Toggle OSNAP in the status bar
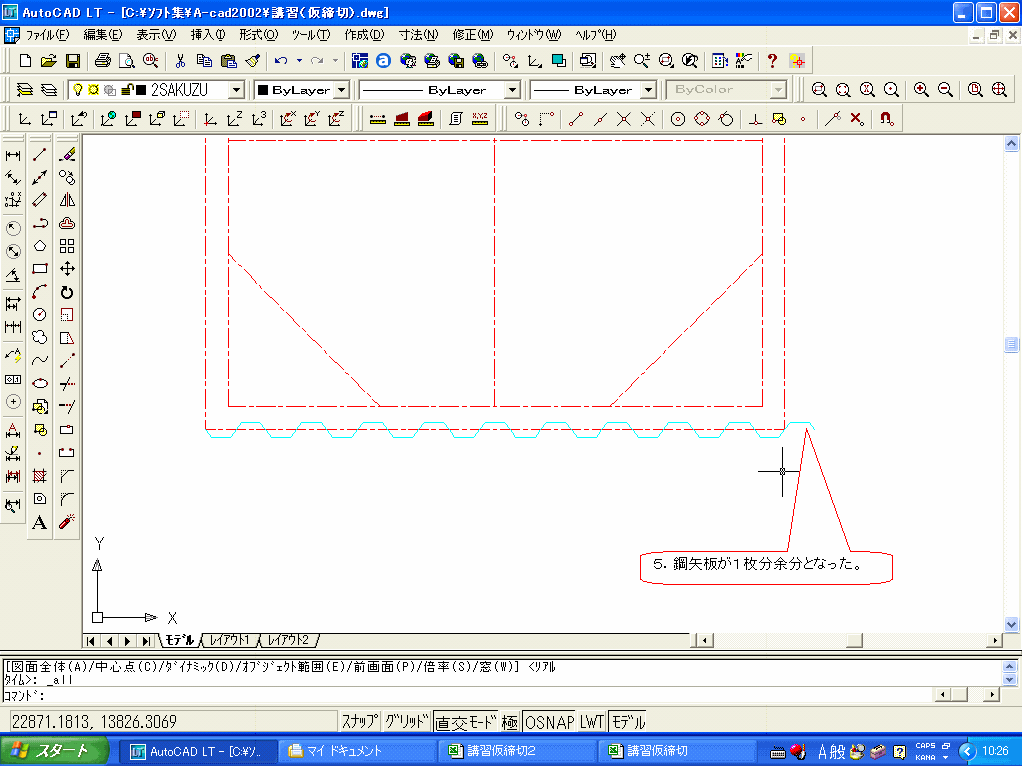 point(549,721)
